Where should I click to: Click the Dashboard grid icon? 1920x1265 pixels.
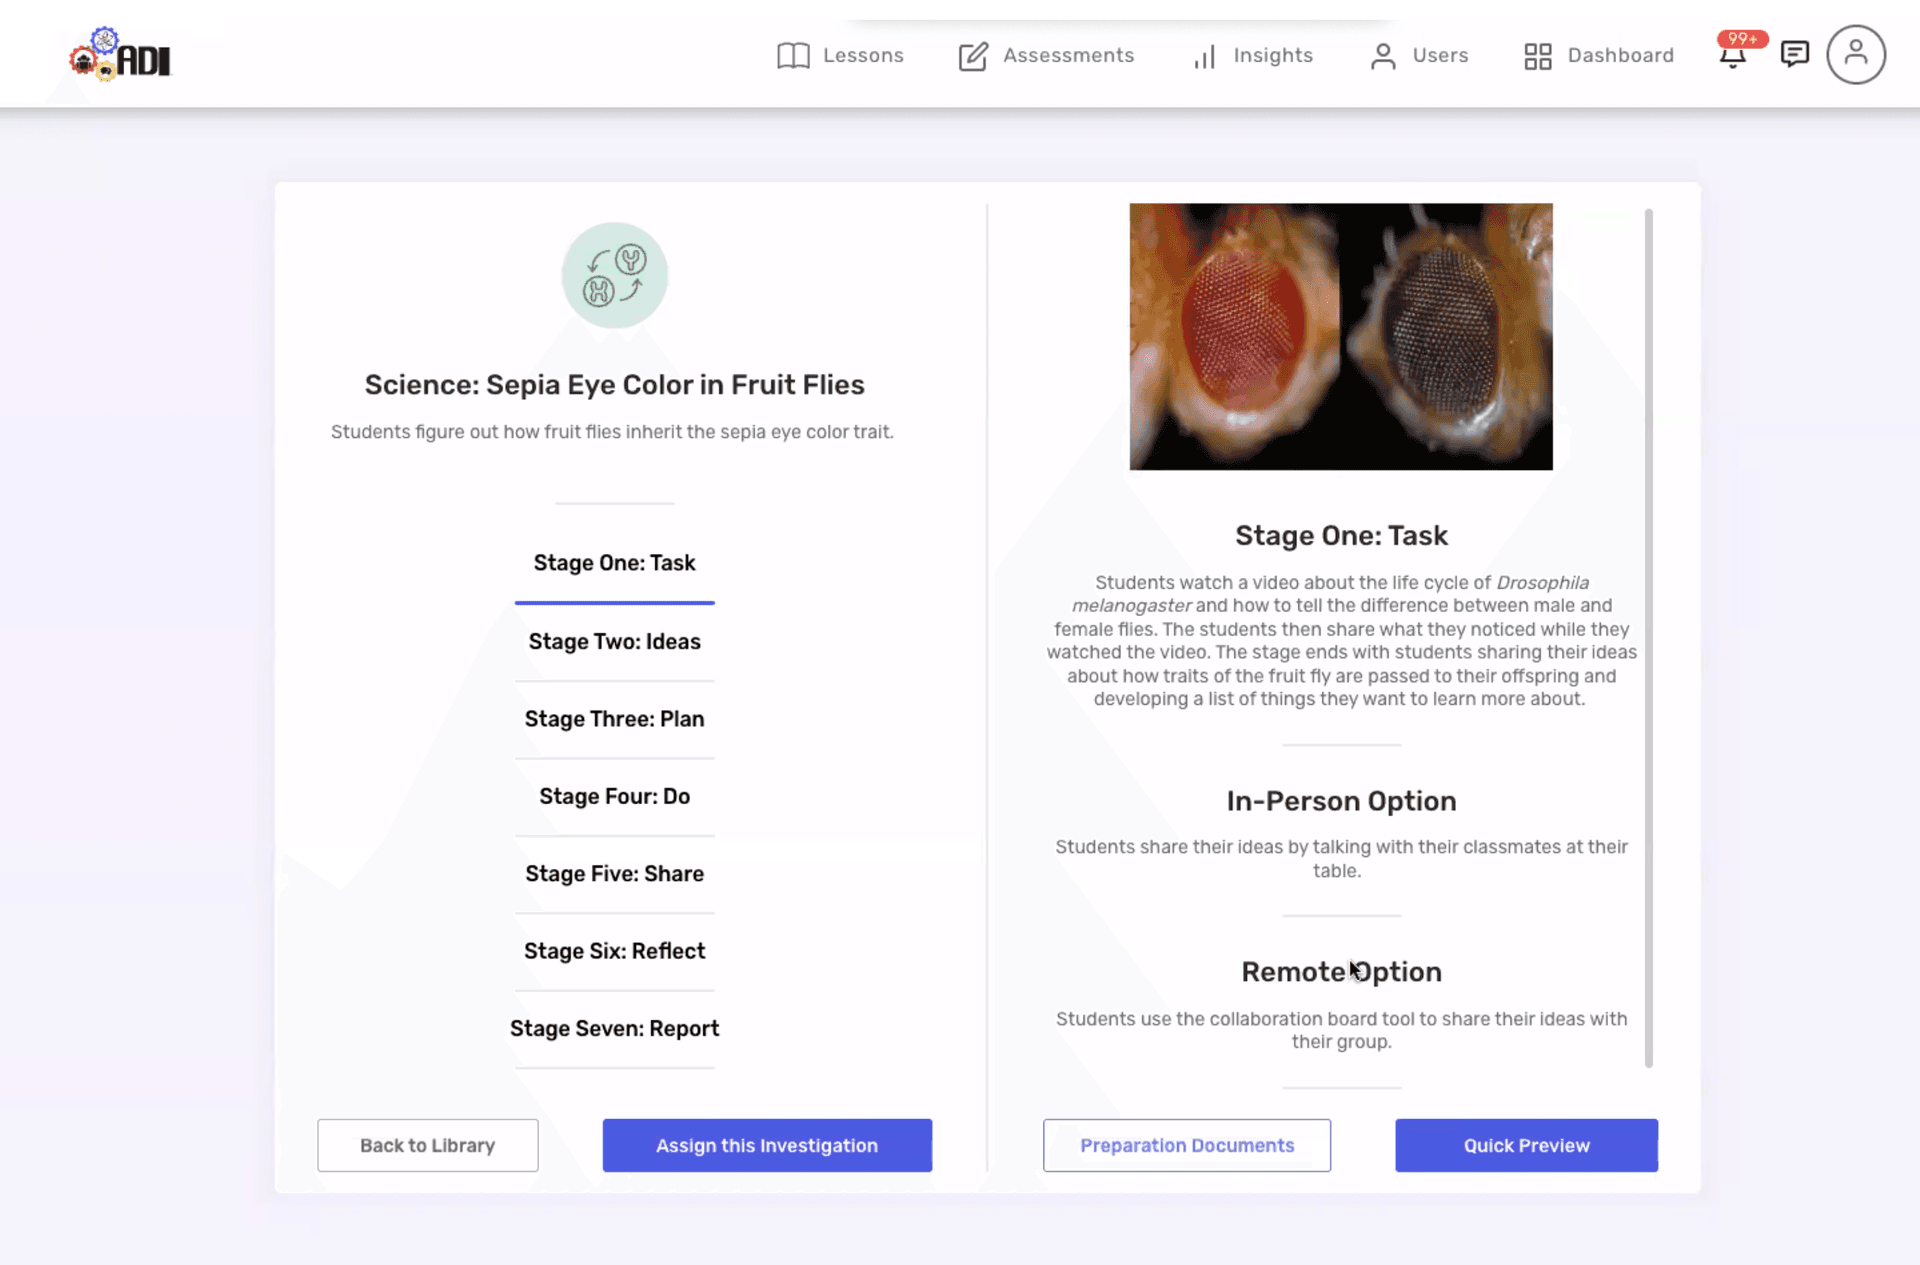(x=1537, y=55)
